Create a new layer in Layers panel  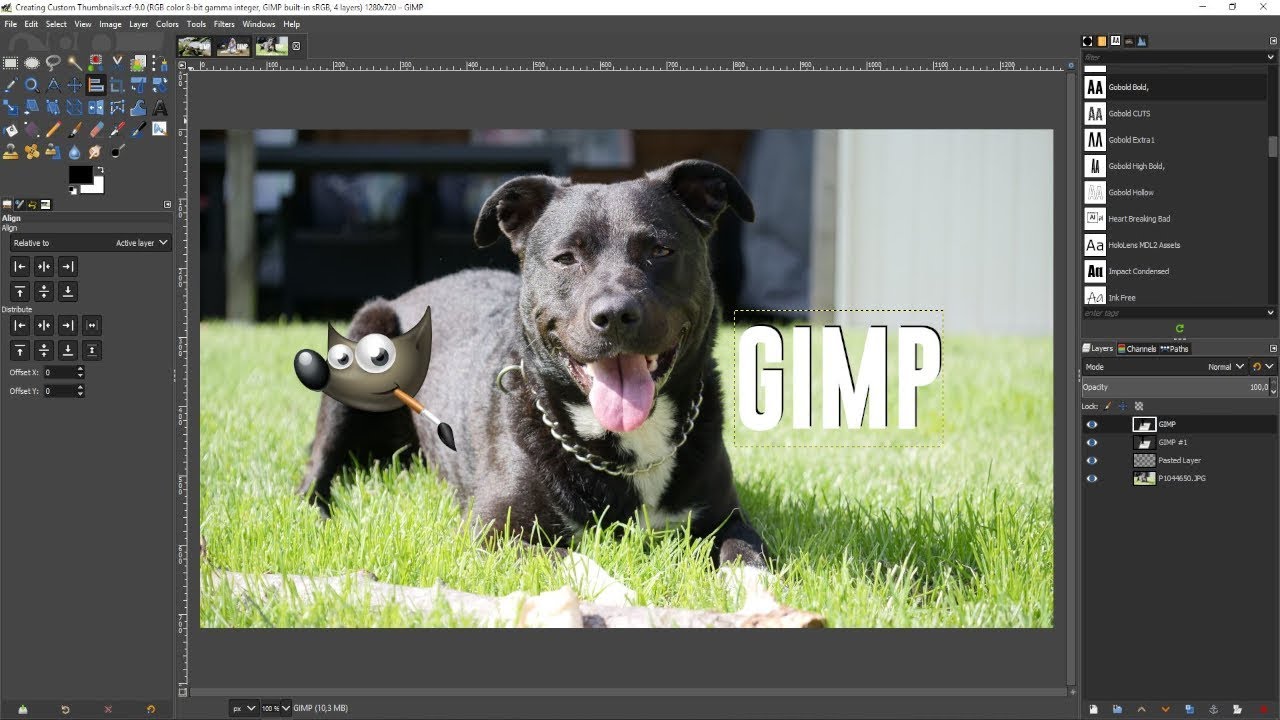[x=1093, y=709]
